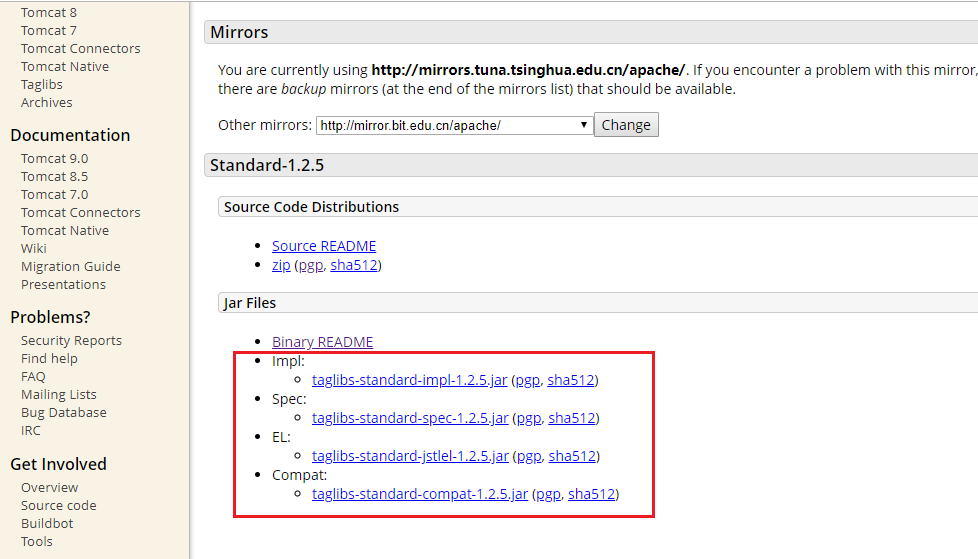Download taglibs-standard-spec-1.2.5.jar
The width and height of the screenshot is (978, 559).
click(x=410, y=418)
